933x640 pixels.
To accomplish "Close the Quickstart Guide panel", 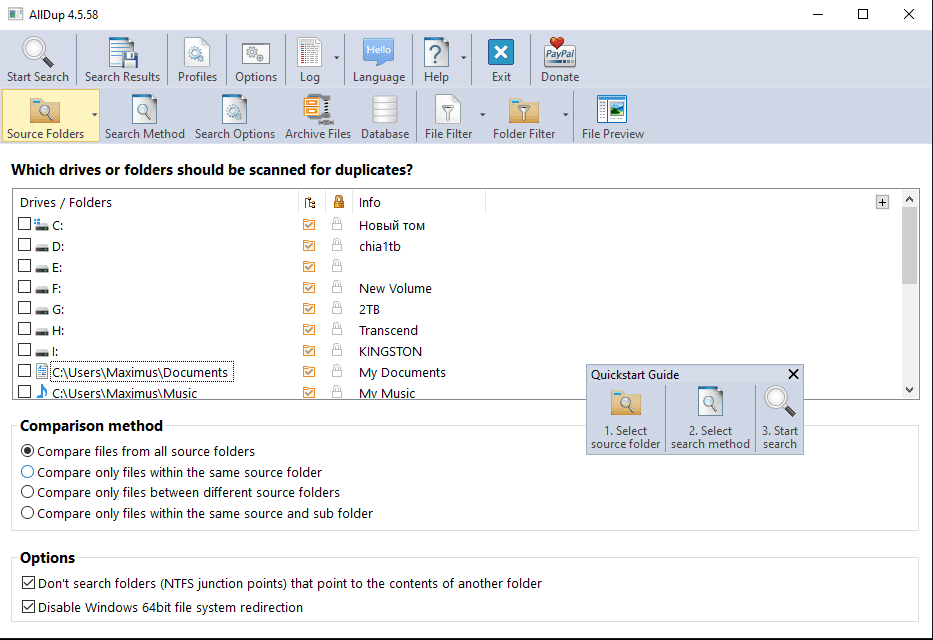I will pyautogui.click(x=793, y=374).
